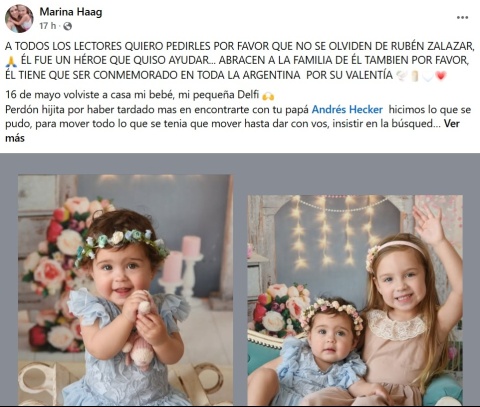Open the three-dot post options menu

(462, 18)
